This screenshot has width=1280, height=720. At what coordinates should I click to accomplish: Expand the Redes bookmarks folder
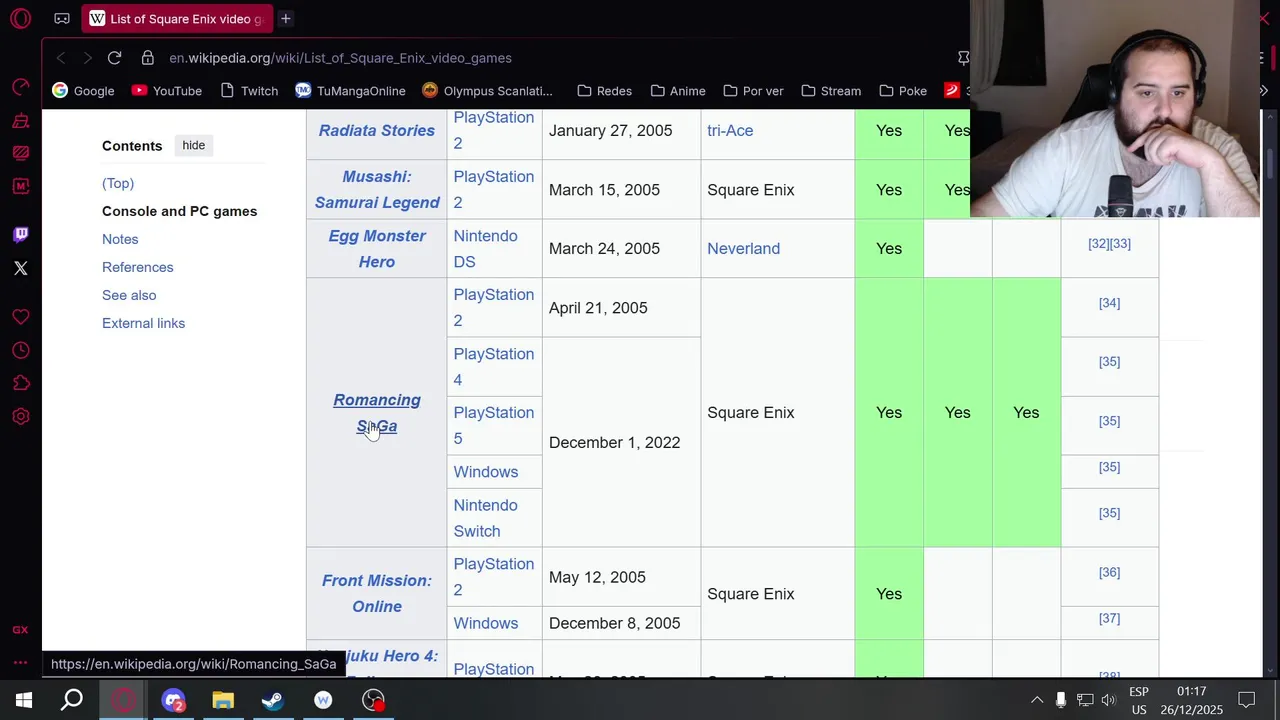pos(604,91)
